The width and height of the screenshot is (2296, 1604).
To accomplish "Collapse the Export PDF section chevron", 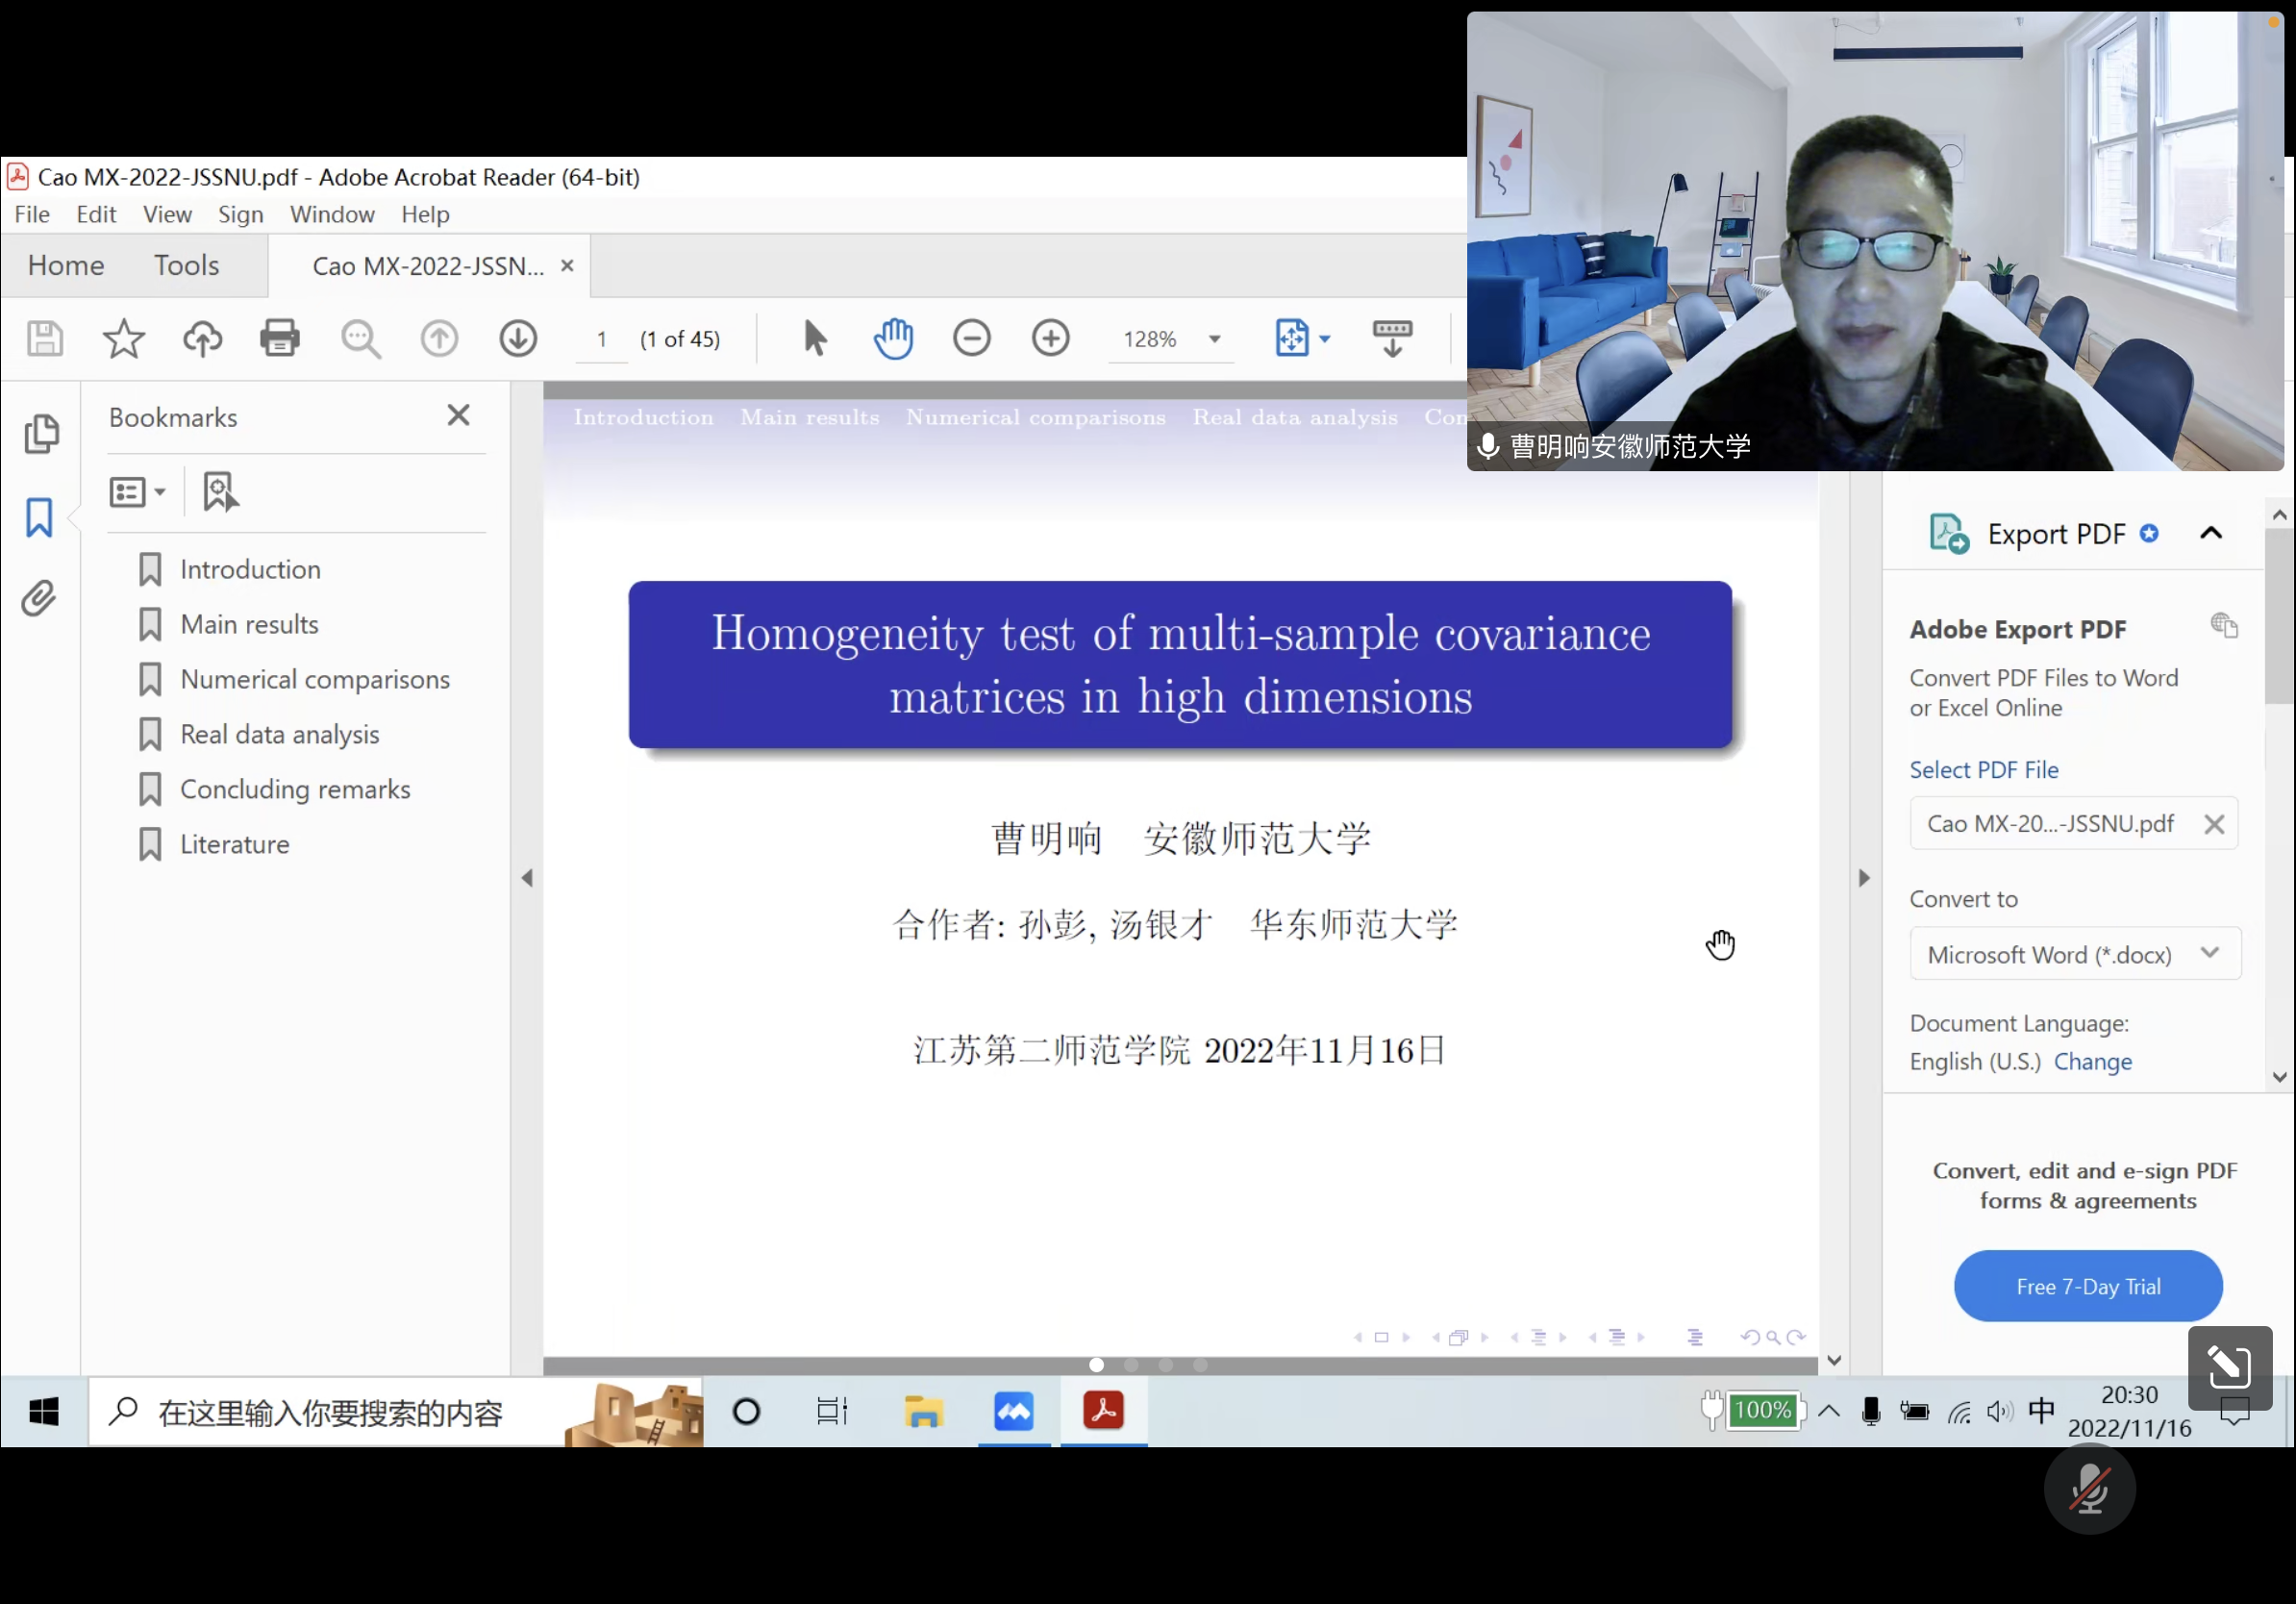I will pyautogui.click(x=2210, y=533).
